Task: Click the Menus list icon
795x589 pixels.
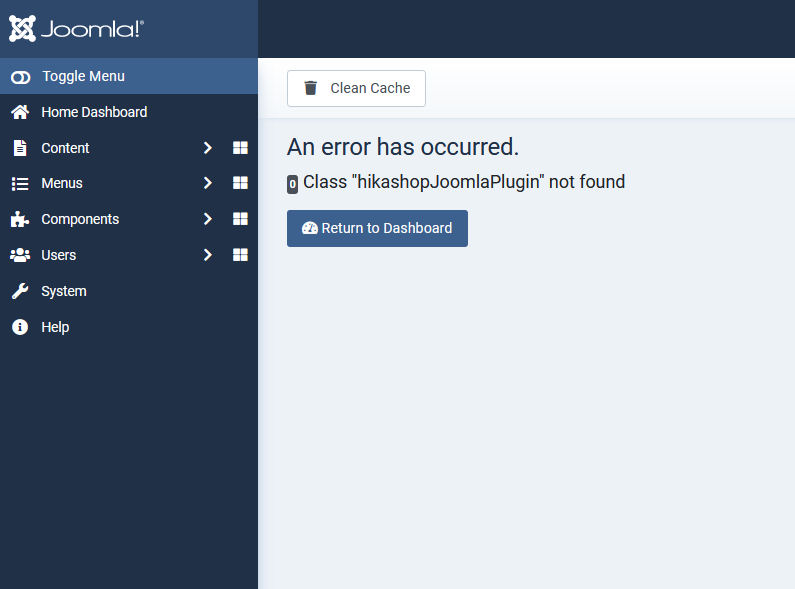Action: coord(20,183)
